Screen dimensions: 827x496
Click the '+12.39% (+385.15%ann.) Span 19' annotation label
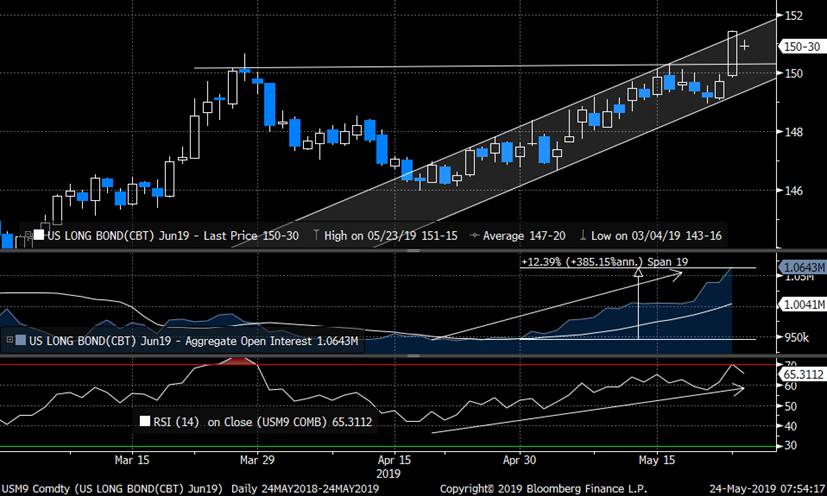click(604, 262)
